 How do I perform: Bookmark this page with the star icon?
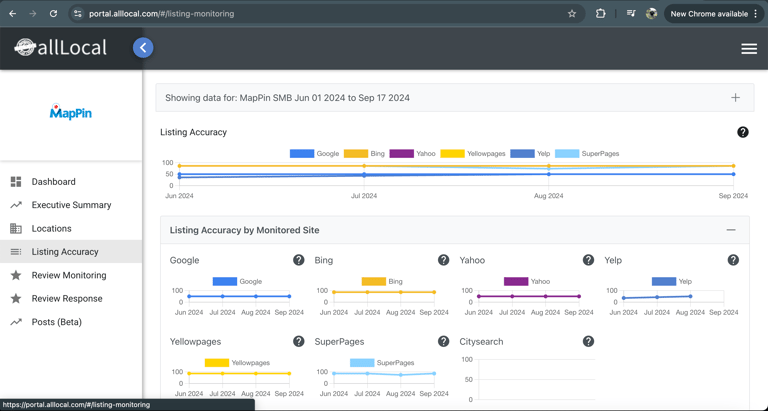click(x=572, y=14)
